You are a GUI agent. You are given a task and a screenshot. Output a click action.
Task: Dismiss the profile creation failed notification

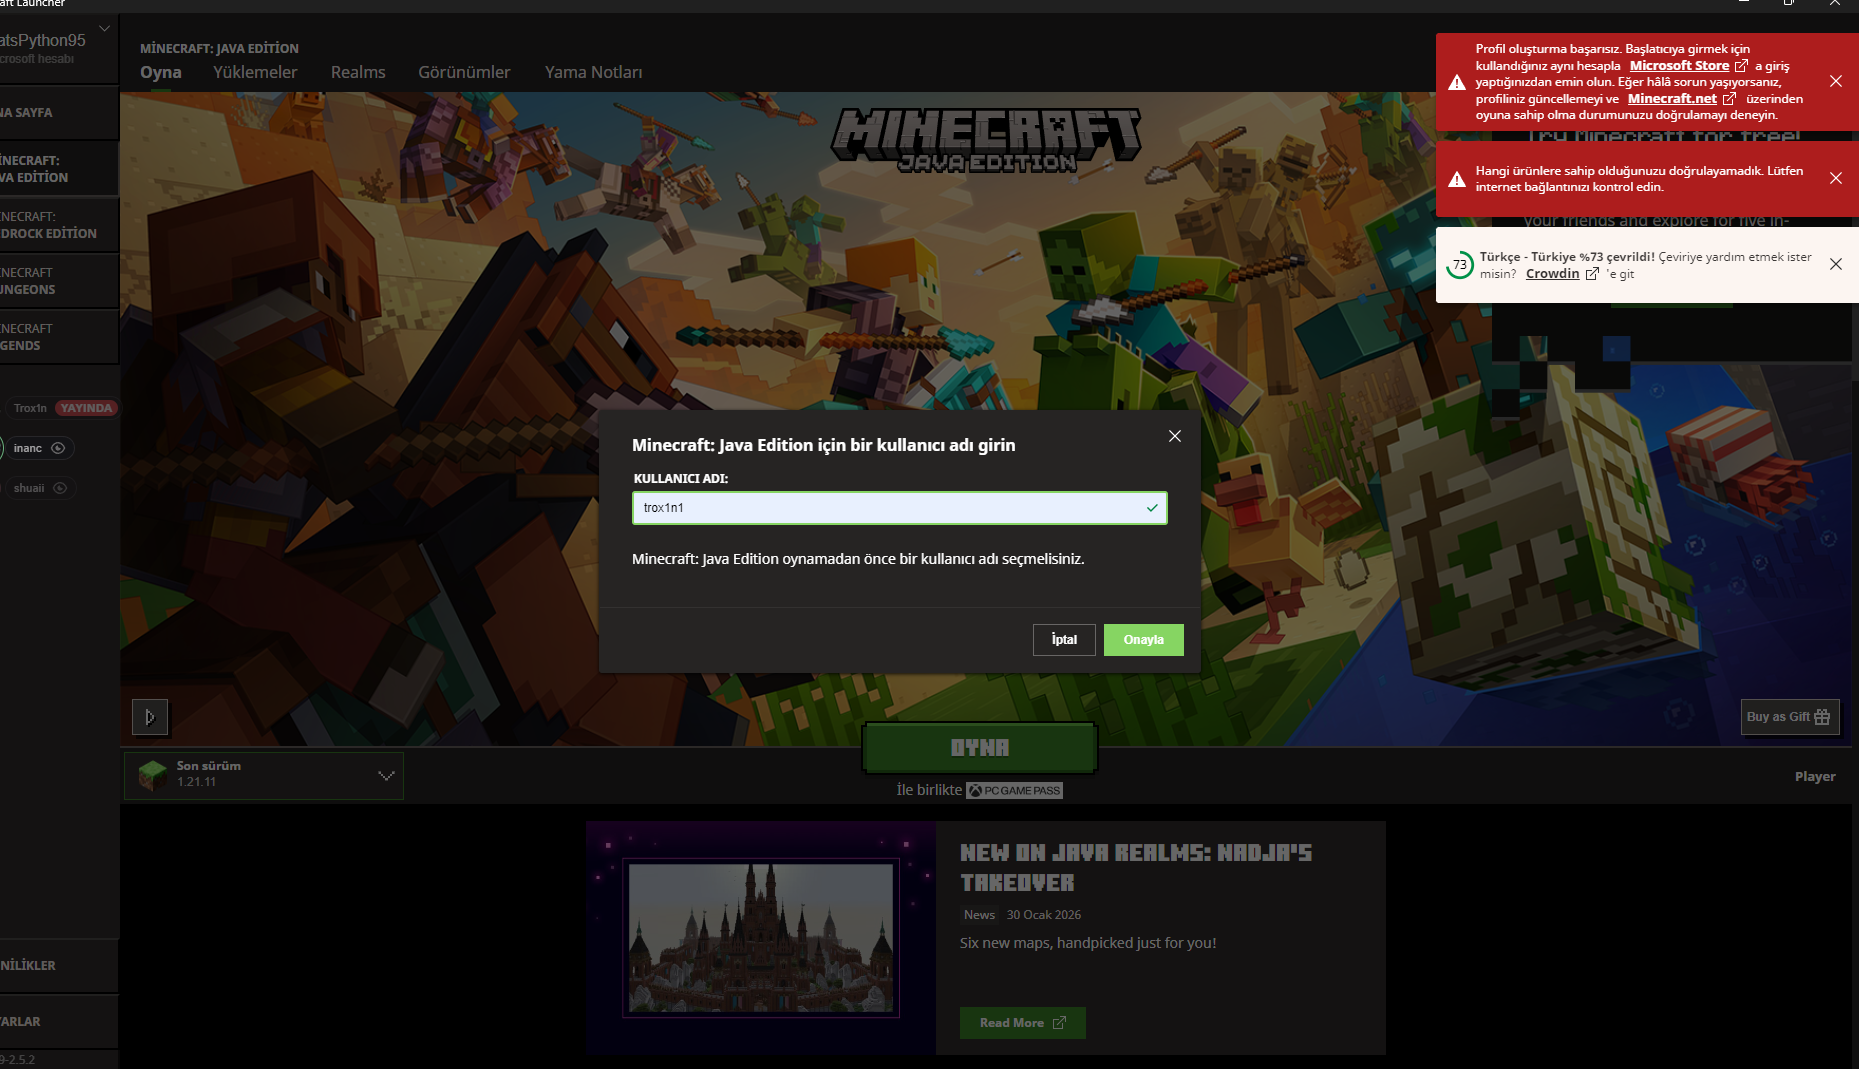1835,81
